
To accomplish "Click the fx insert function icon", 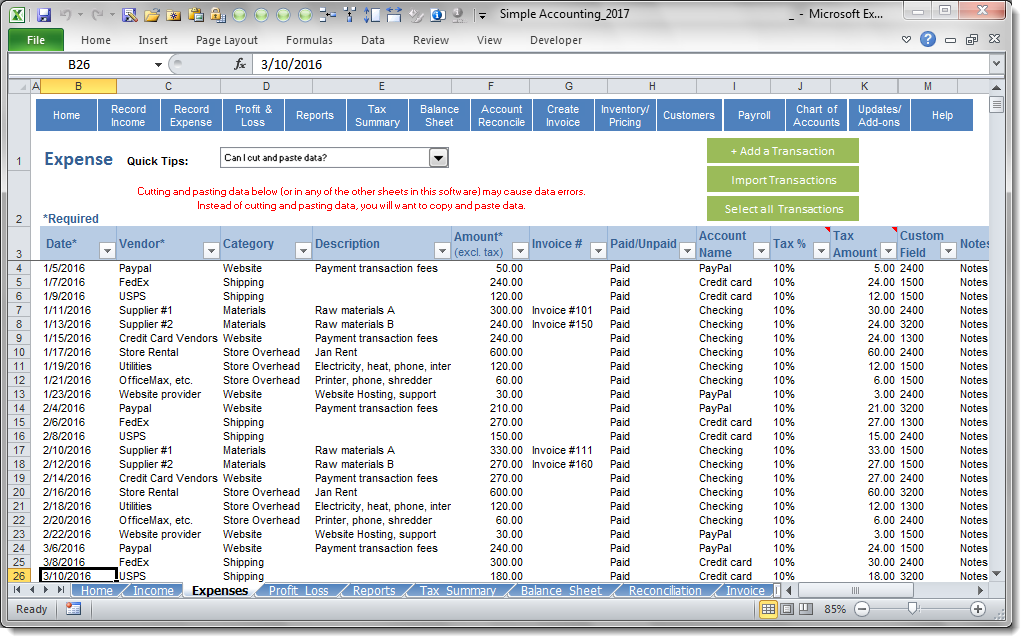I will [240, 64].
